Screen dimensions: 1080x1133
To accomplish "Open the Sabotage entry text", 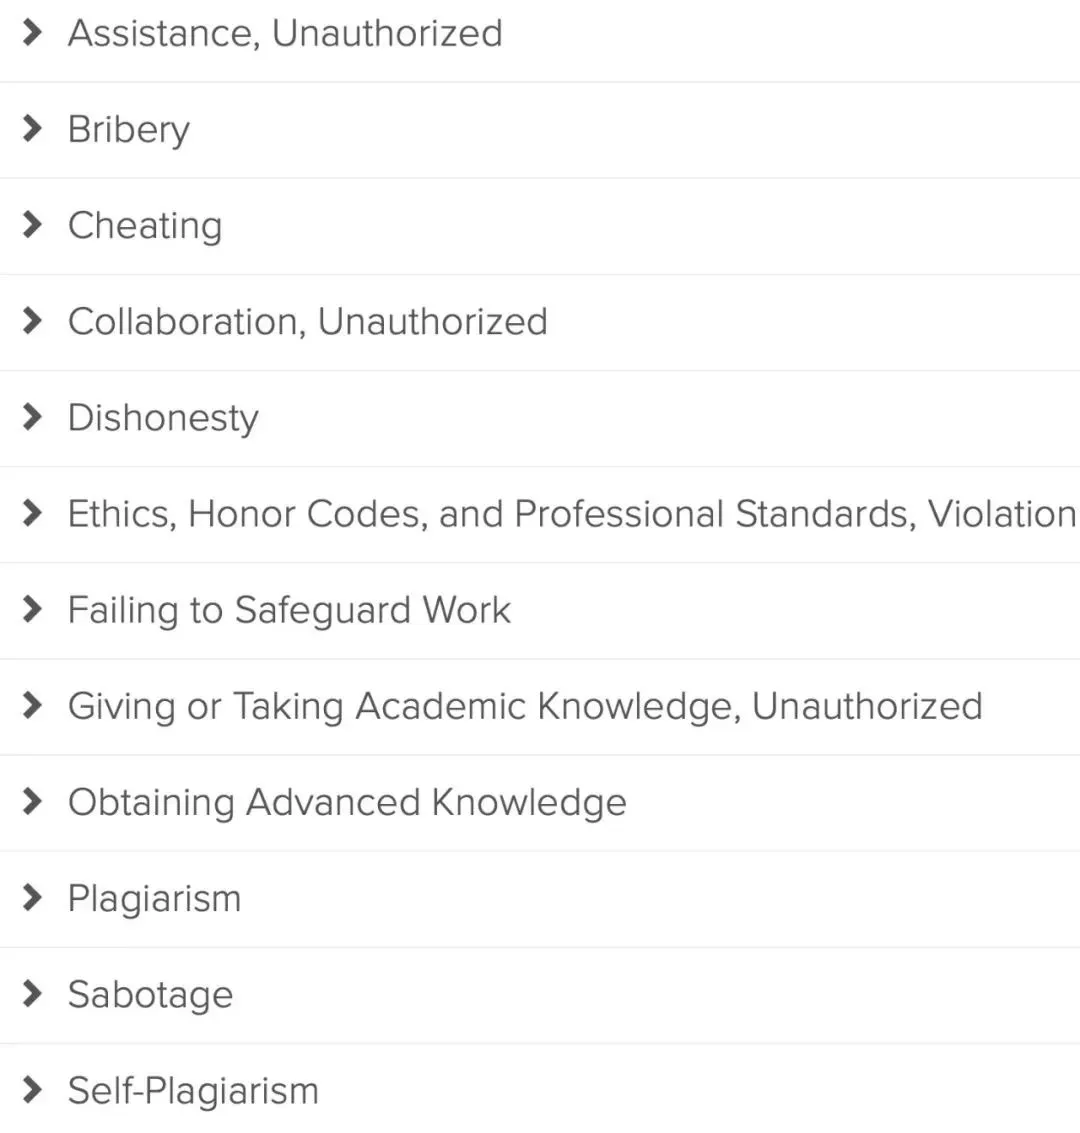I will (x=150, y=994).
